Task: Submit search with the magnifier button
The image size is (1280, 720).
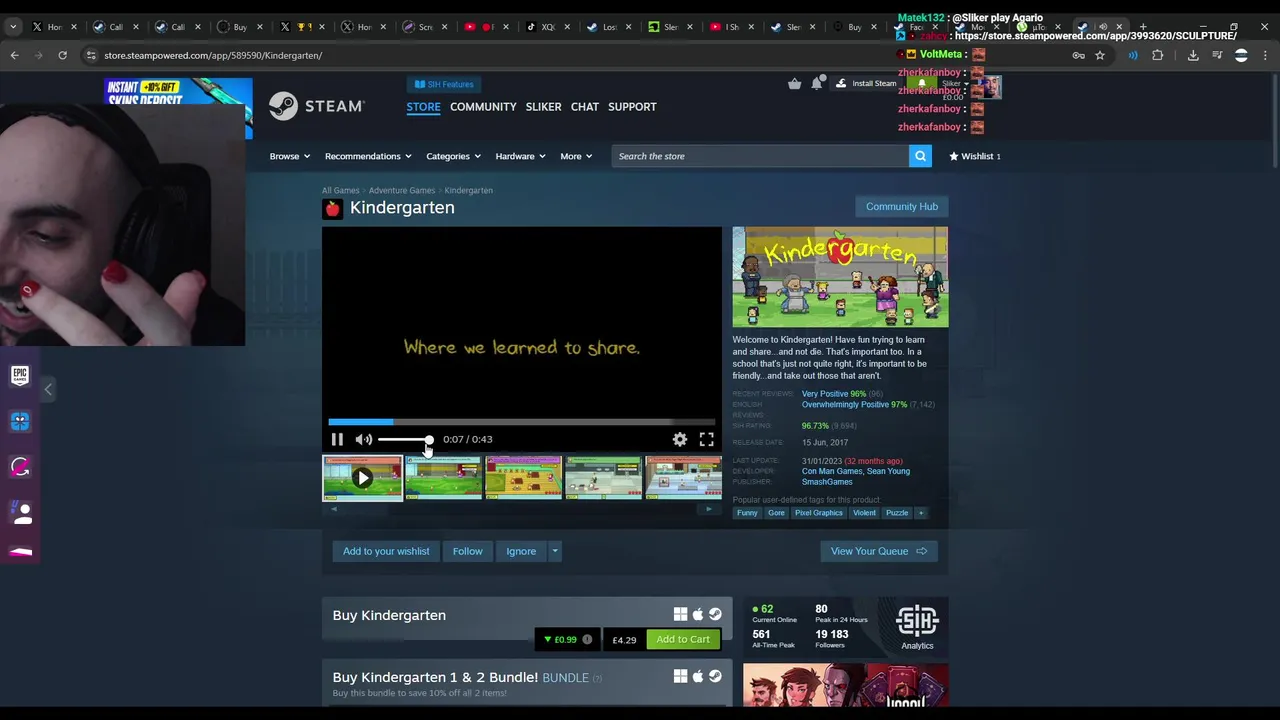Action: (x=920, y=156)
